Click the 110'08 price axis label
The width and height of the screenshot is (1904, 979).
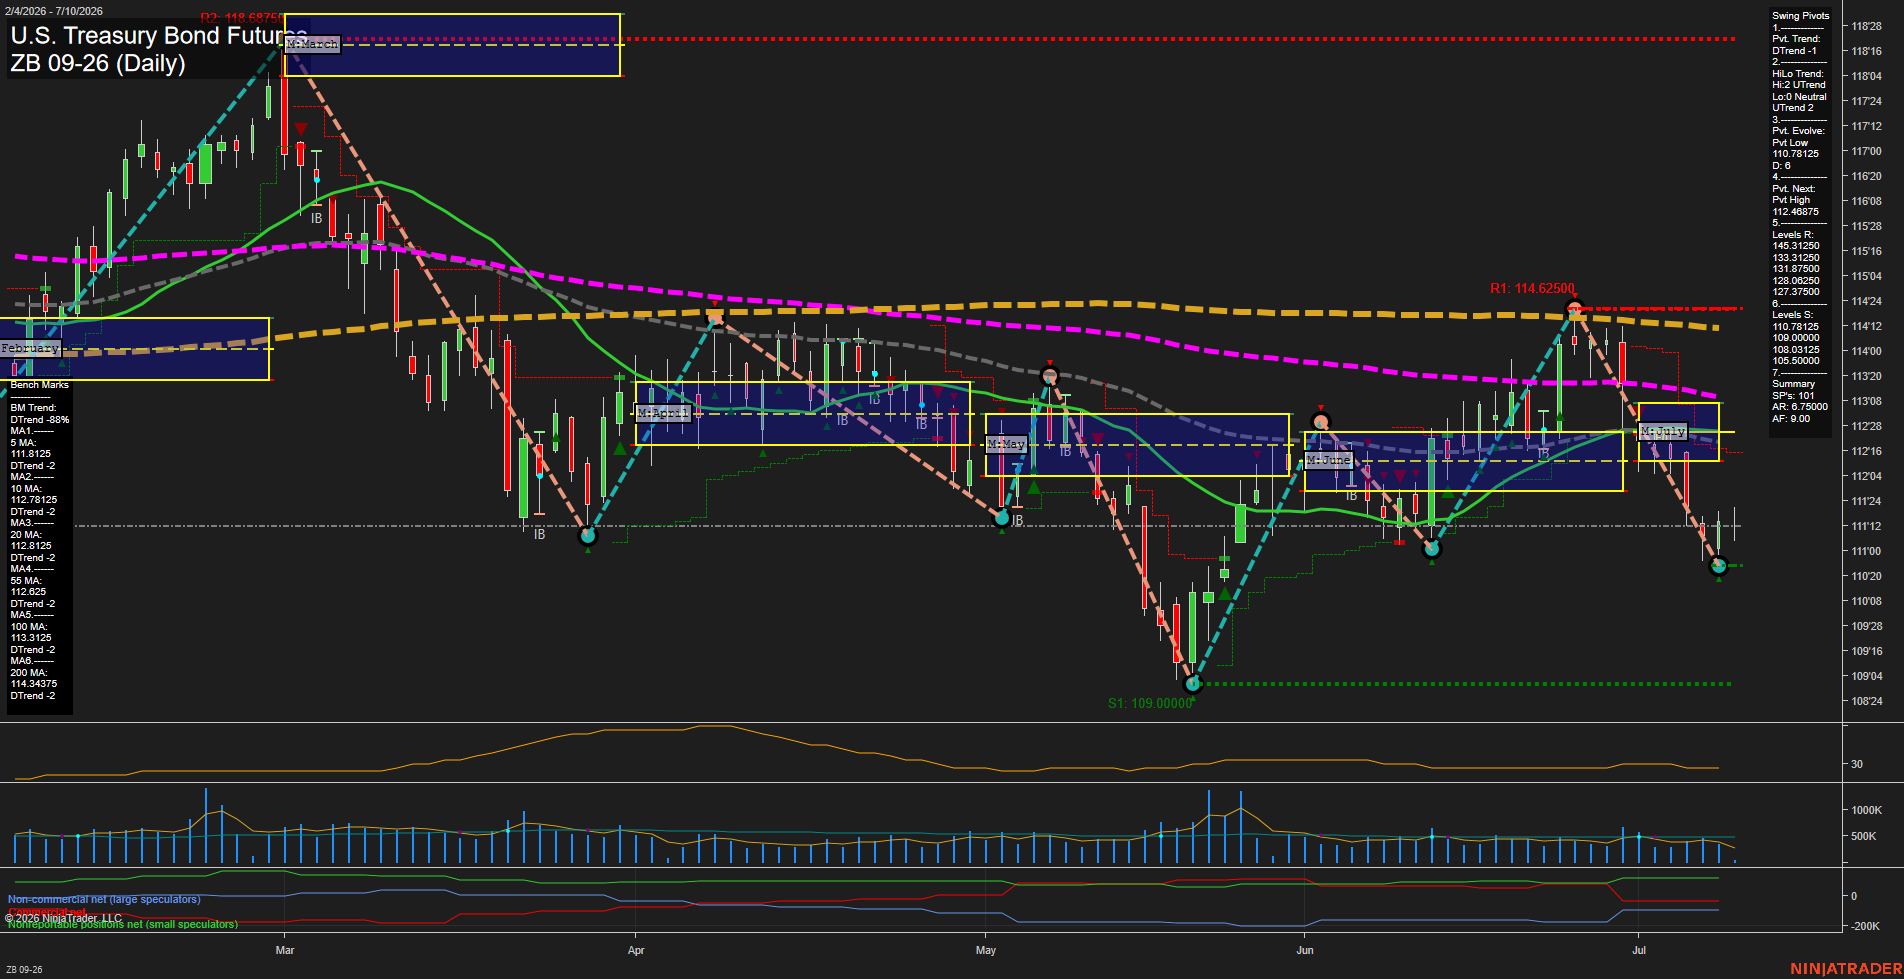pos(1867,602)
